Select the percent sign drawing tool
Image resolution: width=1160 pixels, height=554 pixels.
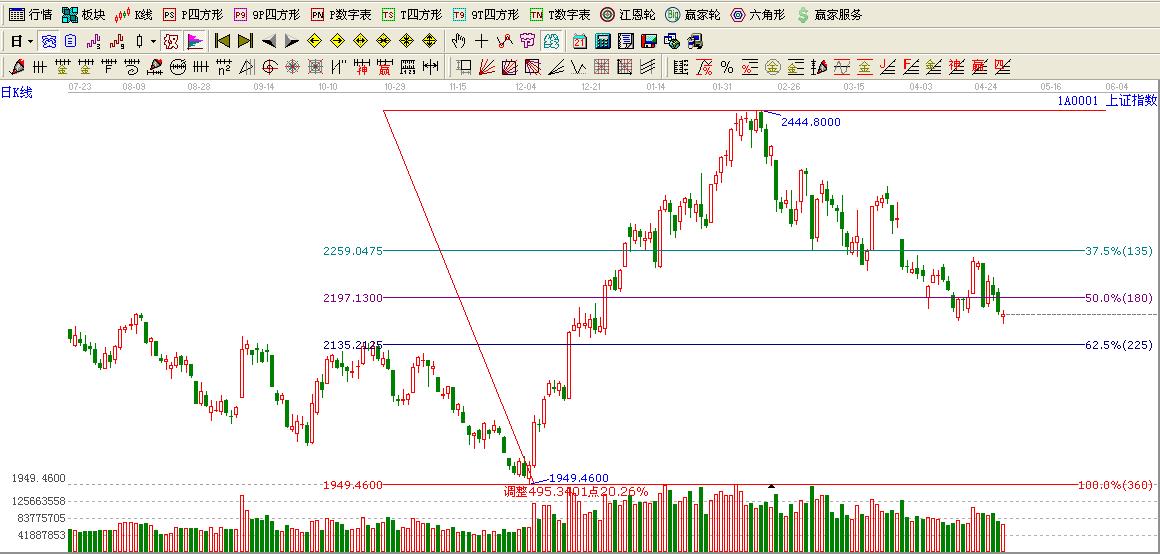[x=726, y=67]
